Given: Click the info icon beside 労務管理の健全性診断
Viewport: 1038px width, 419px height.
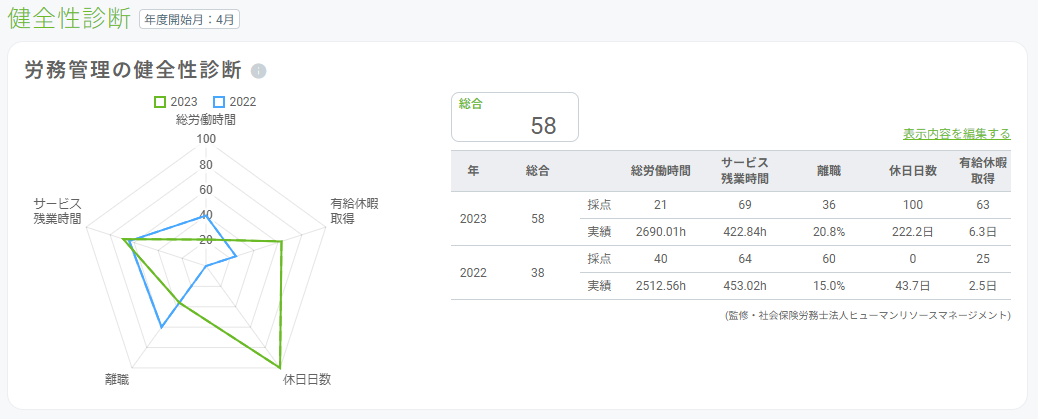Looking at the screenshot, I should pyautogui.click(x=259, y=71).
